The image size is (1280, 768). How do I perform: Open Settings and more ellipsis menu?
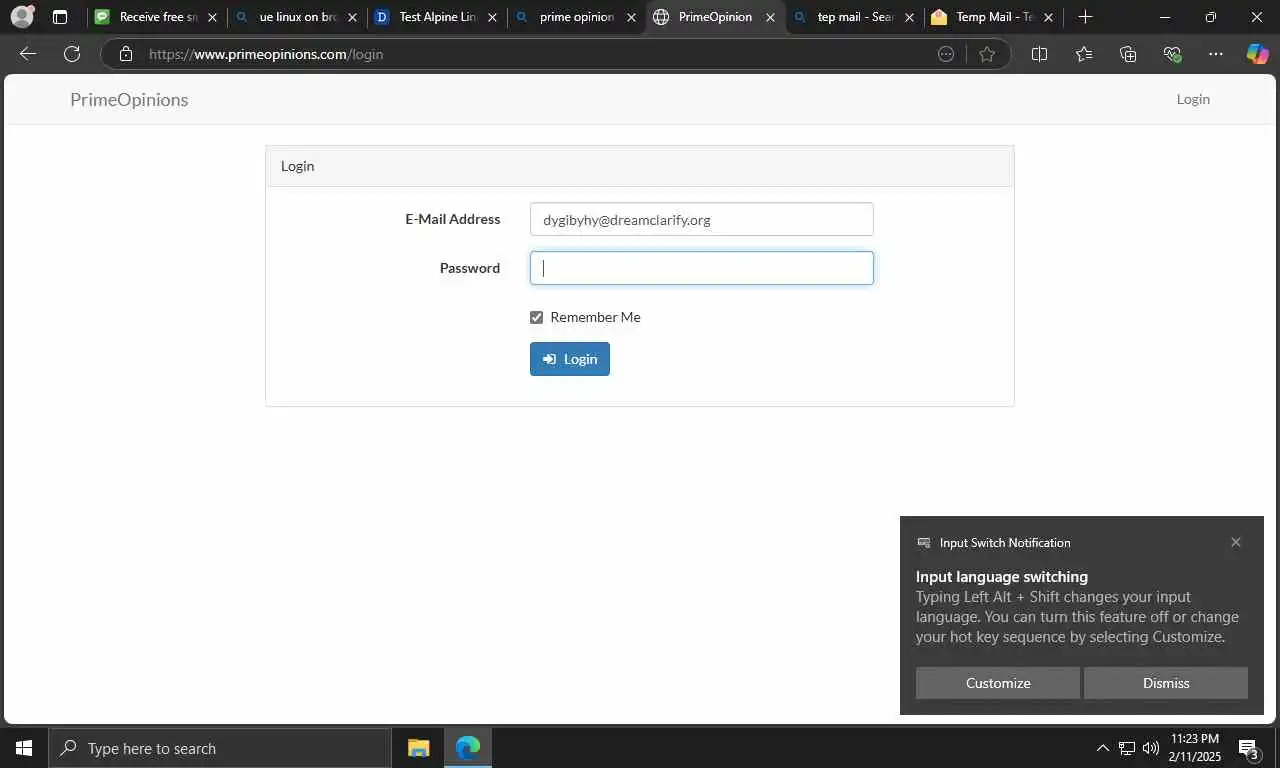pos(1215,54)
